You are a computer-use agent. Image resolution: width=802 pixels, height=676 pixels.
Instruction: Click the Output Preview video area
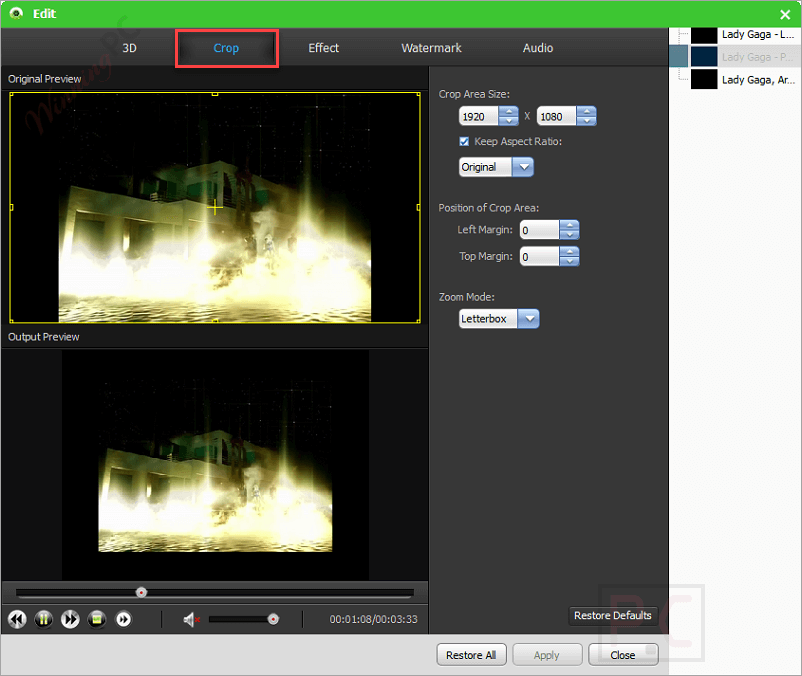(215, 465)
